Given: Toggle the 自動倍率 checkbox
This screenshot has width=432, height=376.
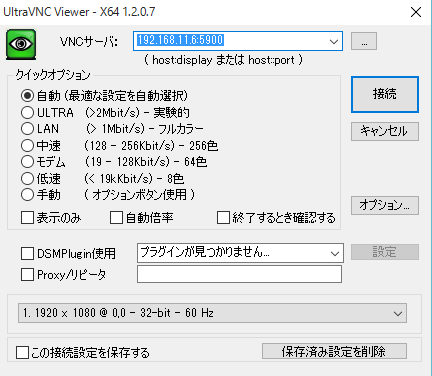Looking at the screenshot, I should coord(116,218).
